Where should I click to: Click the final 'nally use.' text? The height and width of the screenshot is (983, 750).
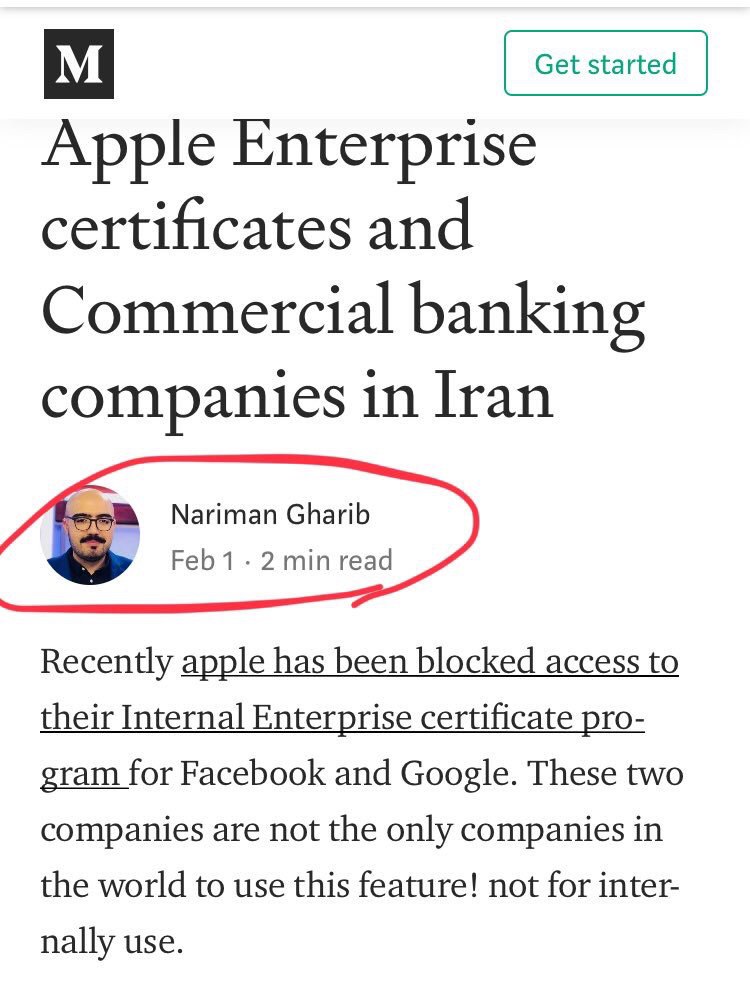point(112,942)
